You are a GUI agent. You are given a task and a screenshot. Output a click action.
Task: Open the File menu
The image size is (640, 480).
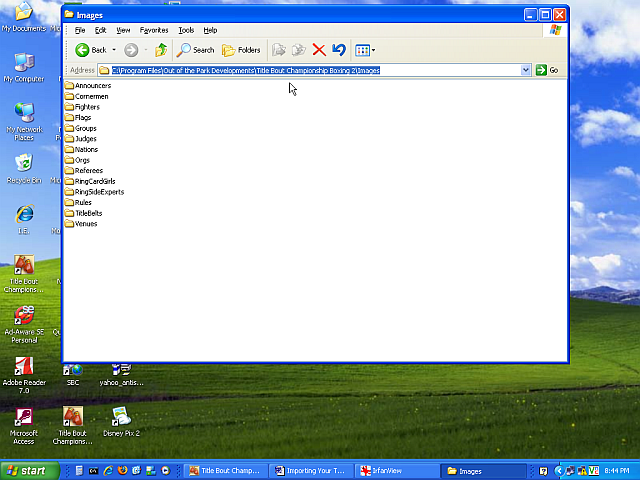click(x=80, y=30)
